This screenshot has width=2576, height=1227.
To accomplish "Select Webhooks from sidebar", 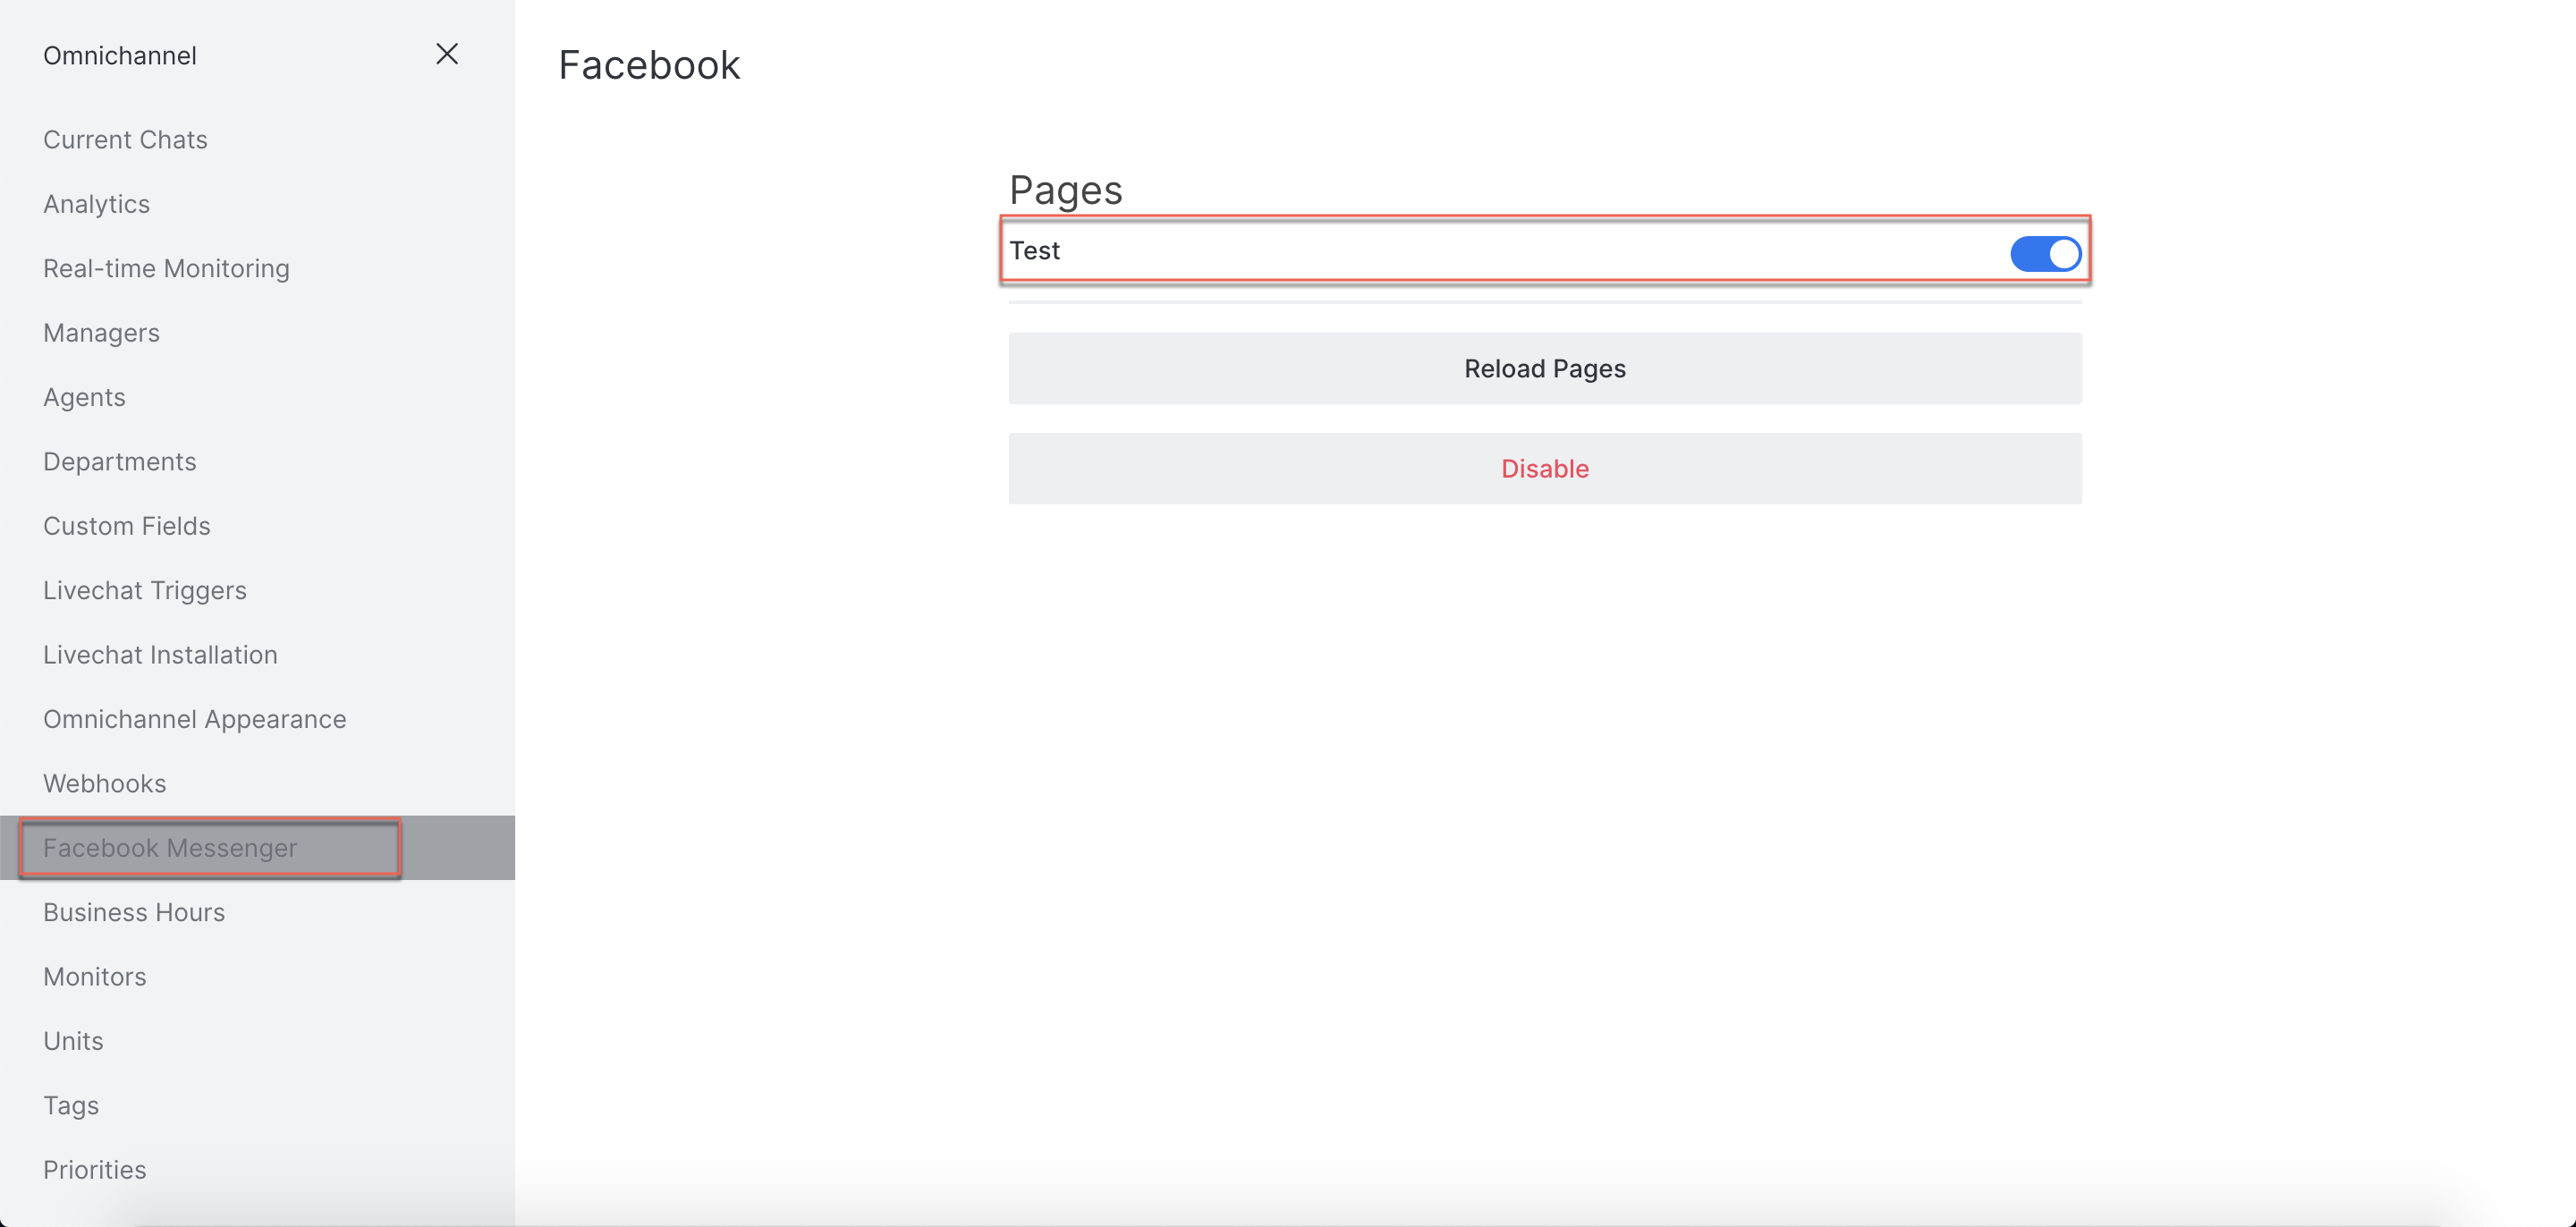I will (106, 783).
